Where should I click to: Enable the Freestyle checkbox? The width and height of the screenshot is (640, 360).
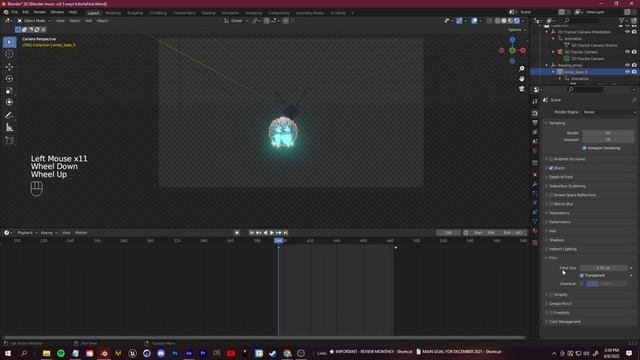coord(551,313)
